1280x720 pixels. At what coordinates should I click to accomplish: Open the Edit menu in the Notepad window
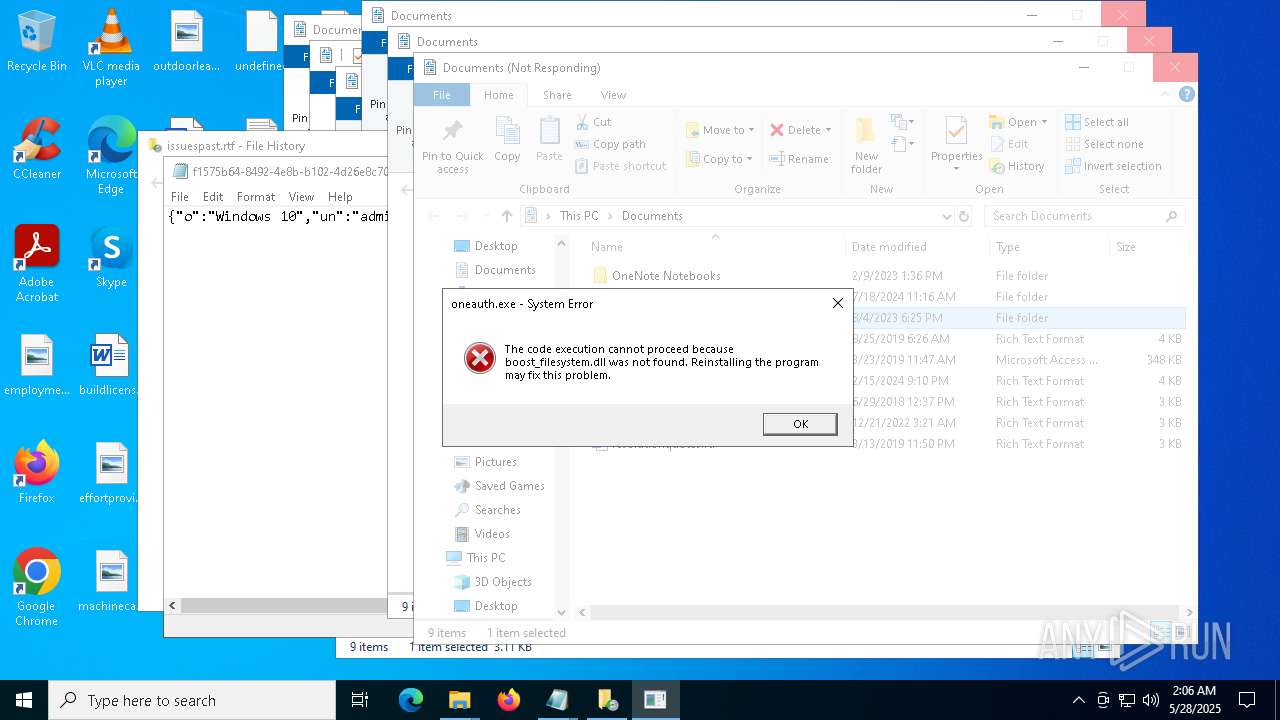point(213,197)
